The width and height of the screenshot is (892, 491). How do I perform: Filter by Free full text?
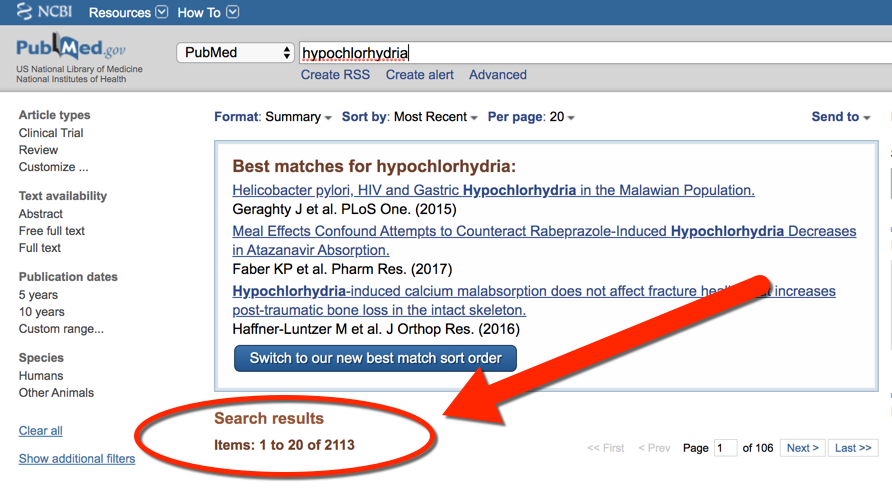(51, 231)
